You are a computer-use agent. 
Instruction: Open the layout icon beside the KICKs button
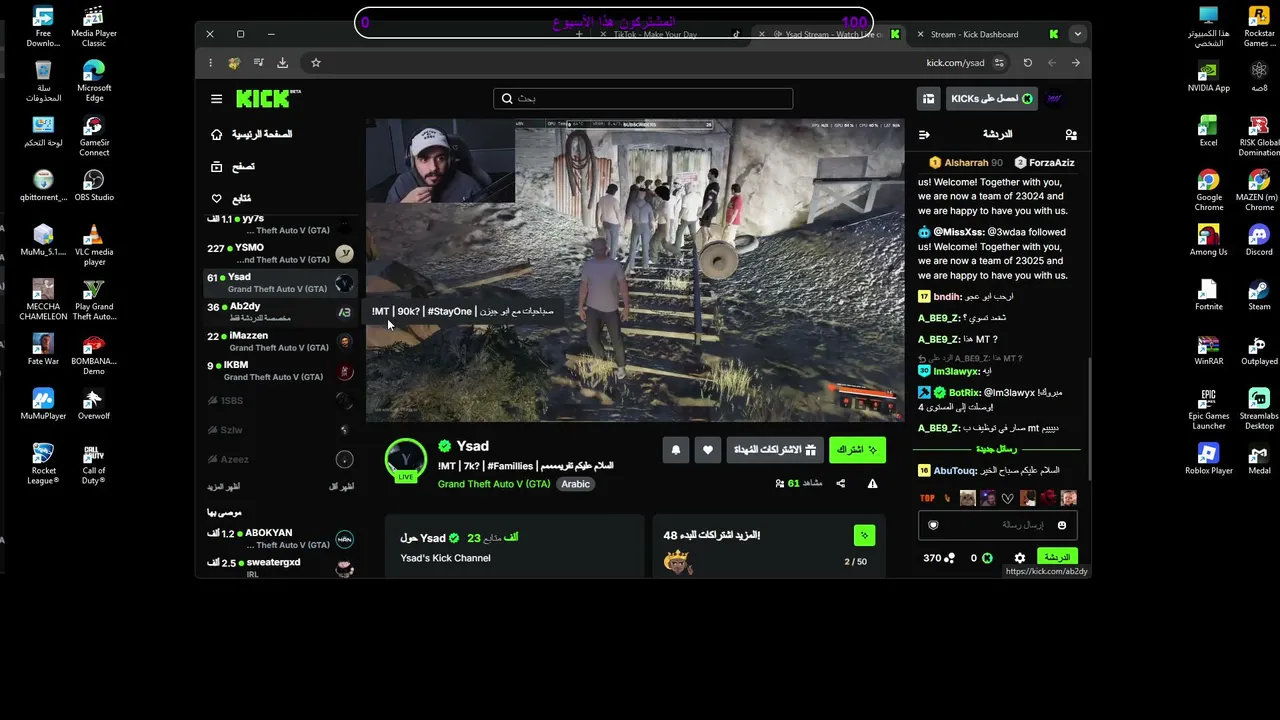coord(929,98)
